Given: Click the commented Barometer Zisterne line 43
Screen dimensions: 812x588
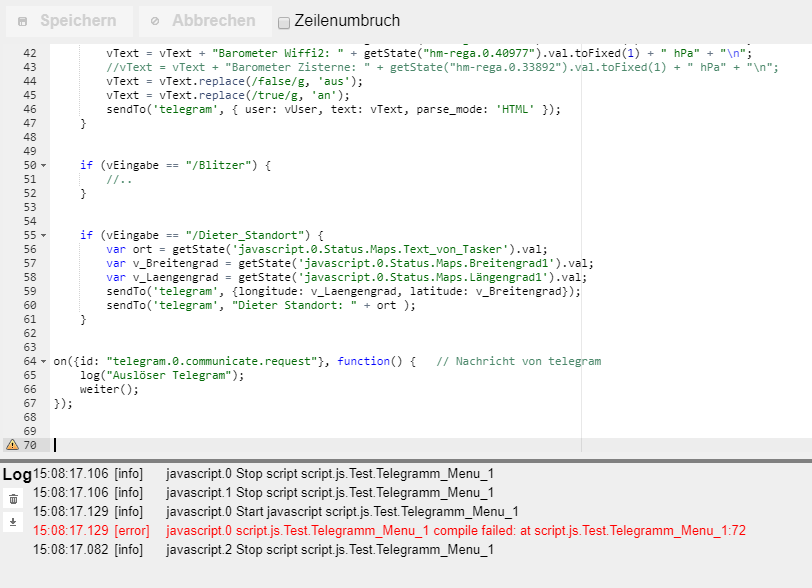Looking at the screenshot, I should click(x=442, y=67).
